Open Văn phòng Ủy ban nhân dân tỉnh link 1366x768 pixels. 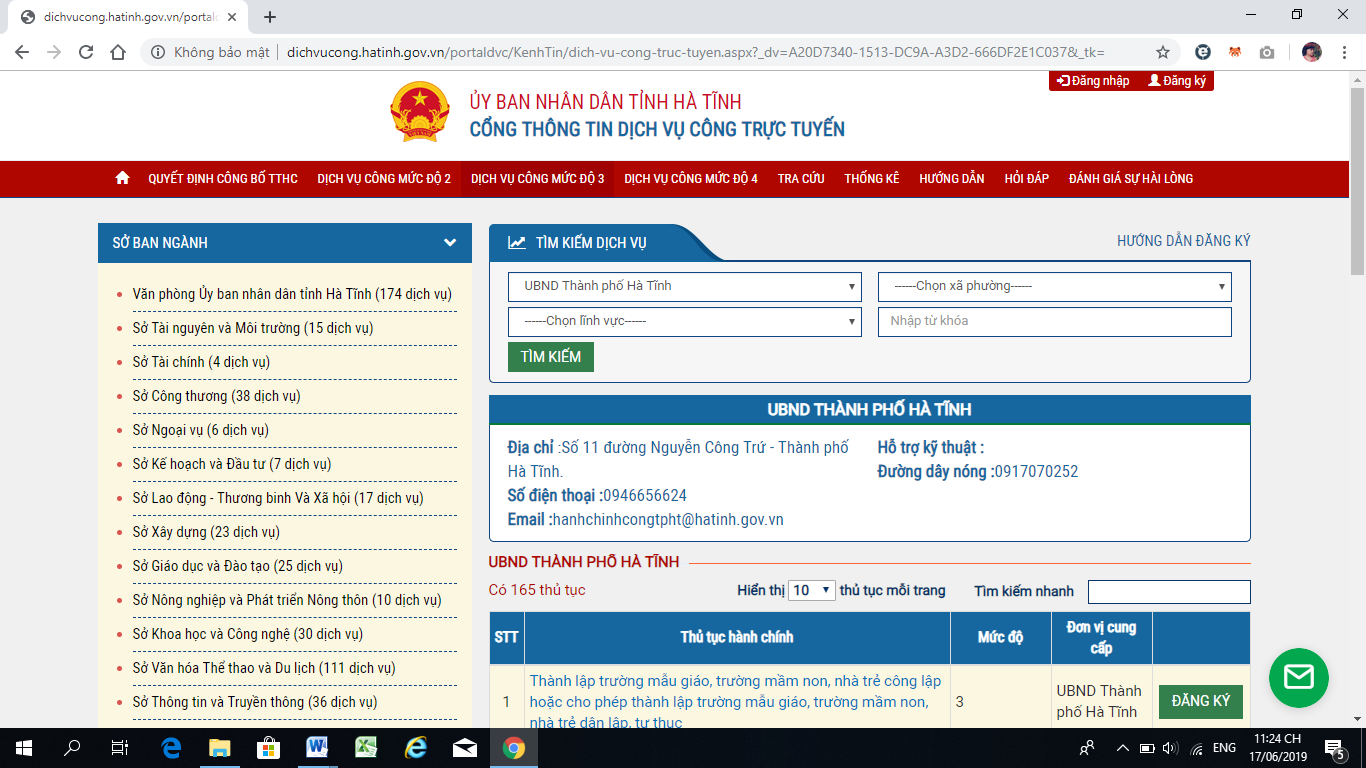tap(292, 294)
